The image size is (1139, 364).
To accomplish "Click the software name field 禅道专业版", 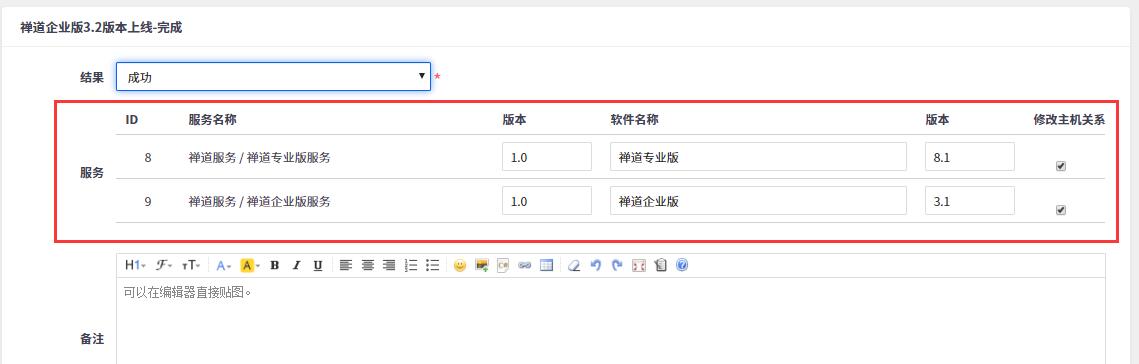I will pyautogui.click(x=758, y=157).
